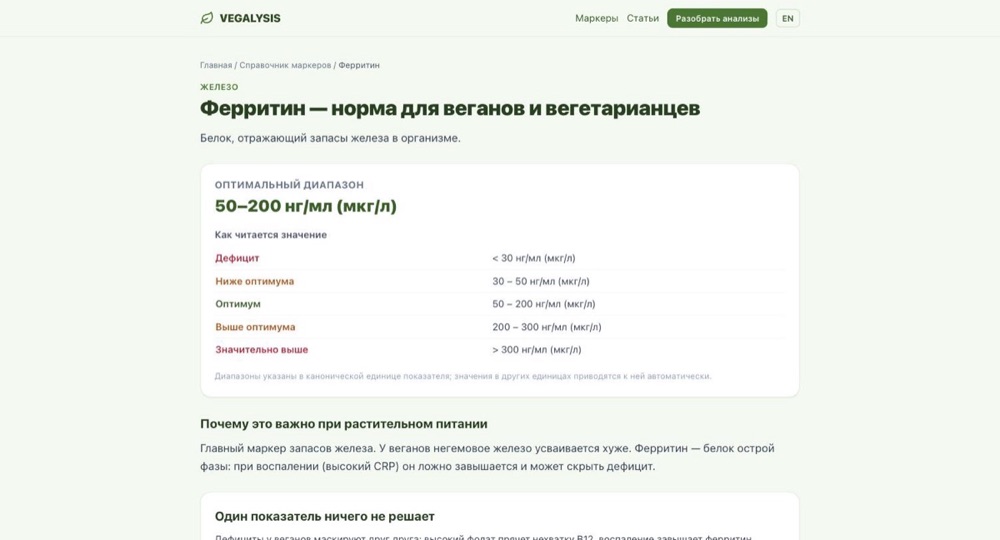Click the ЖЕЛЕЗО category label
The width and height of the screenshot is (1000, 540).
pyautogui.click(x=219, y=87)
